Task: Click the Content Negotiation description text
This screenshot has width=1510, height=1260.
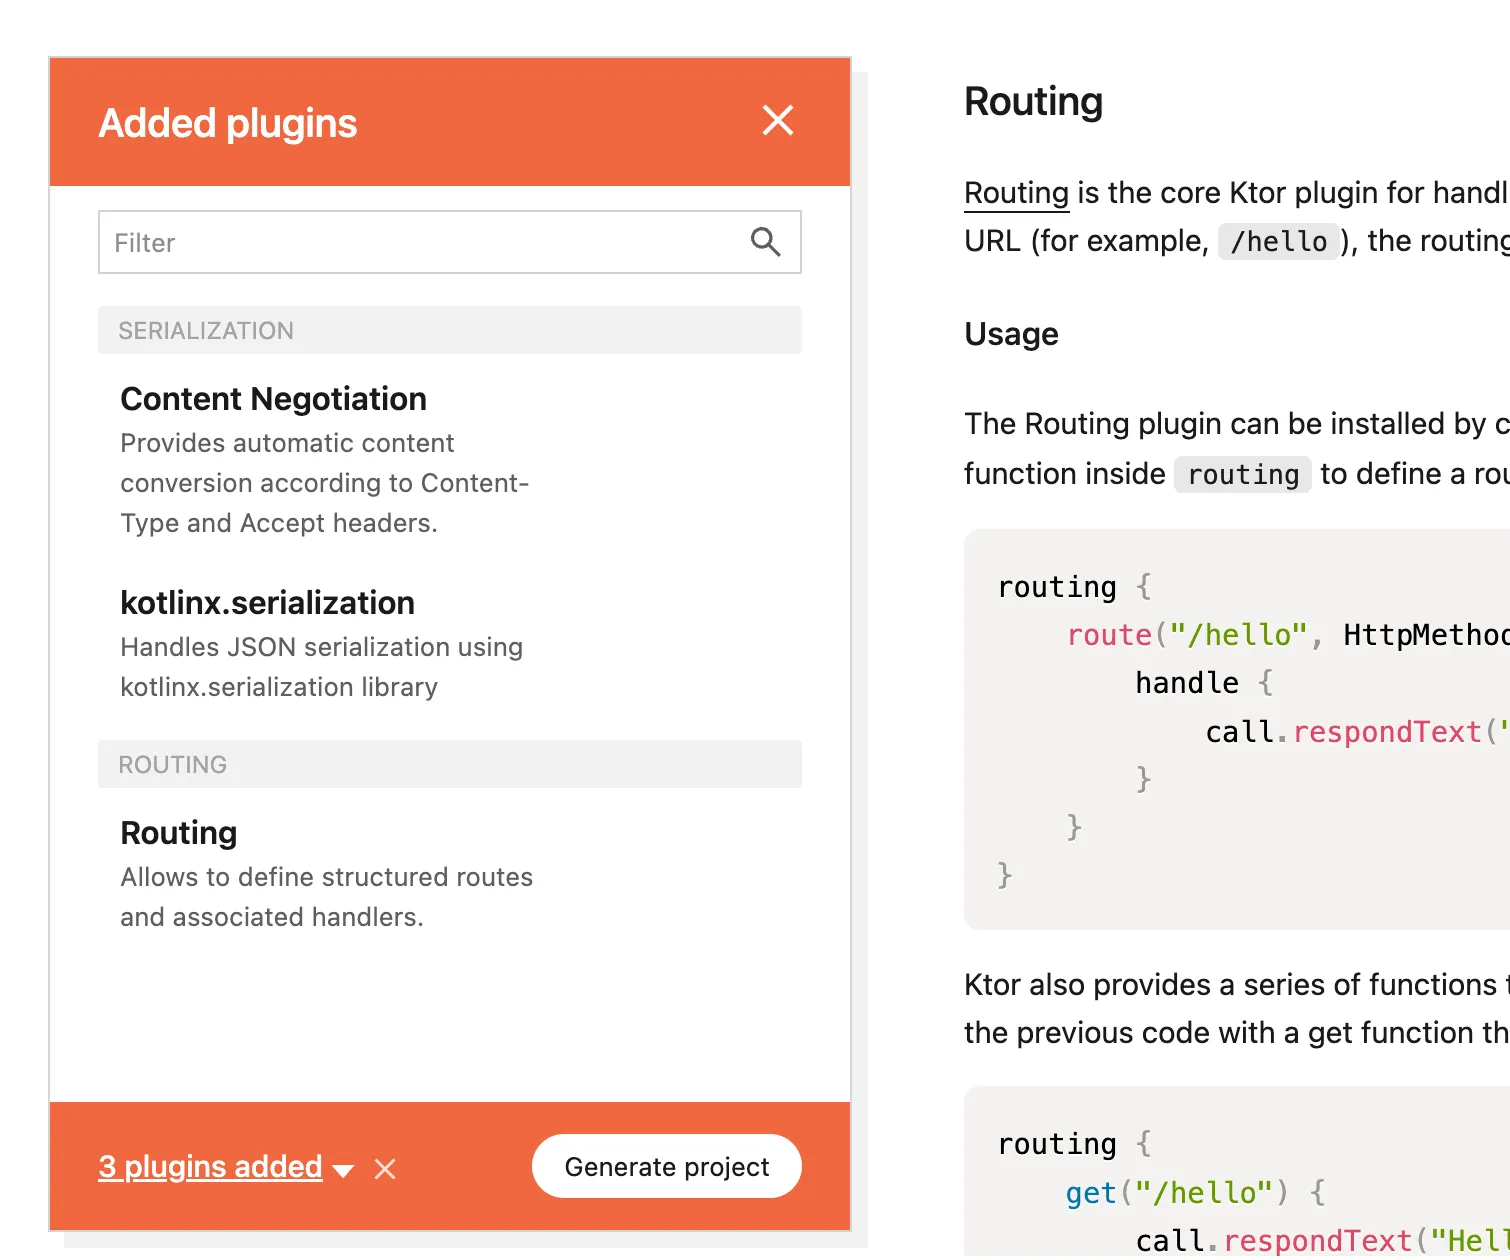Action: point(324,483)
